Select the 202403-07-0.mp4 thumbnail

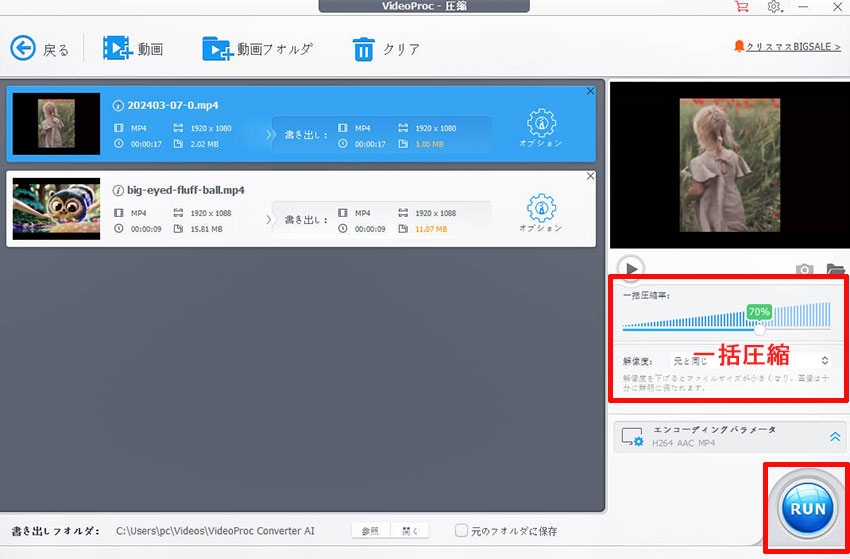pos(56,124)
